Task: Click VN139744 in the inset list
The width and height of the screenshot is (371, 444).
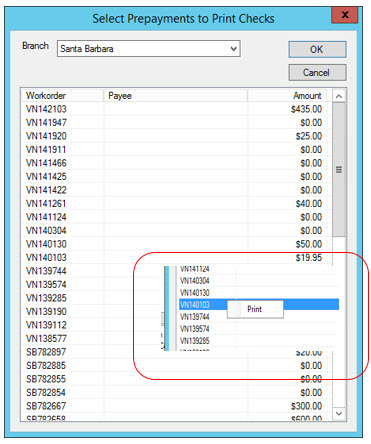Action: (195, 317)
